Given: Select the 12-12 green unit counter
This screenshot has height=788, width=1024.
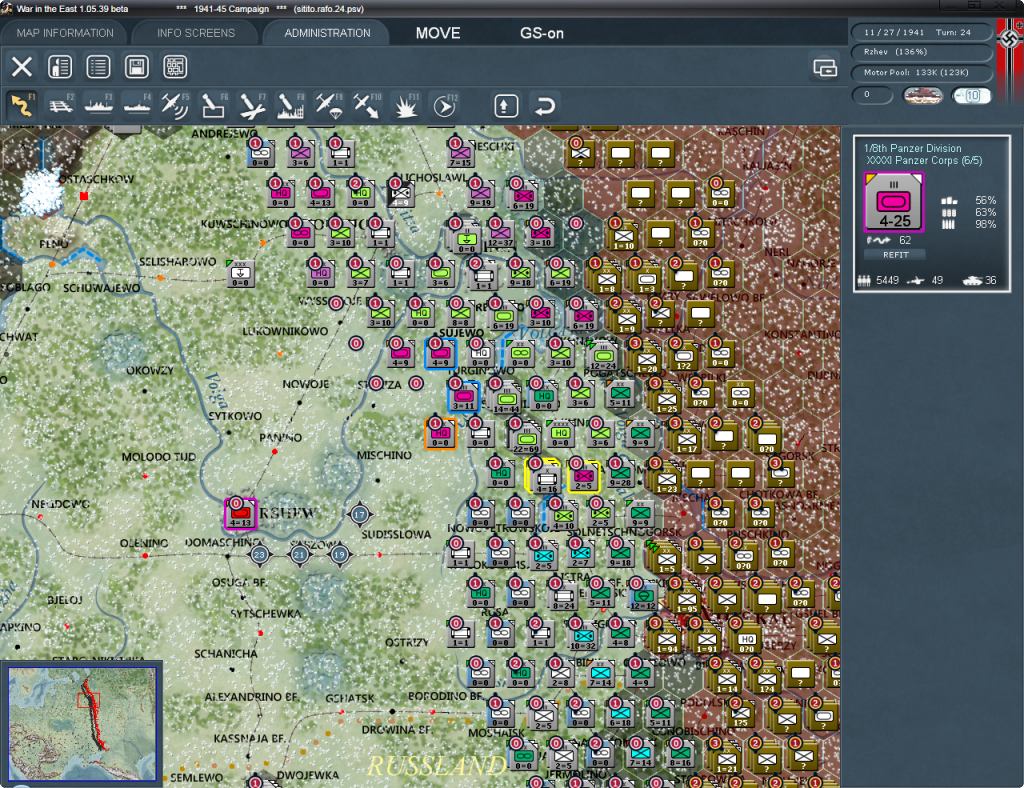Looking at the screenshot, I should [x=643, y=596].
